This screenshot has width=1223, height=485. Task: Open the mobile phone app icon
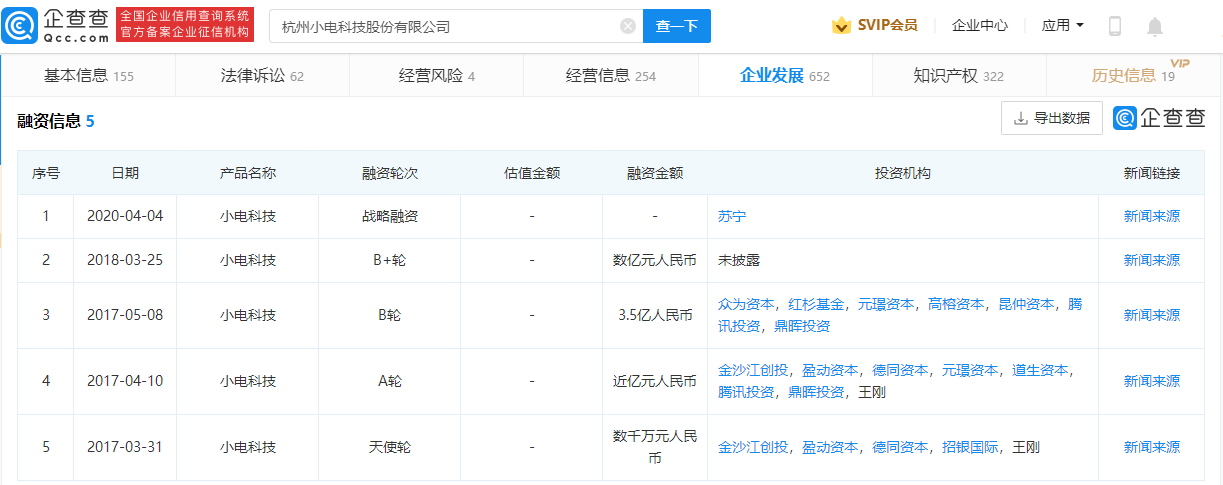1115,26
